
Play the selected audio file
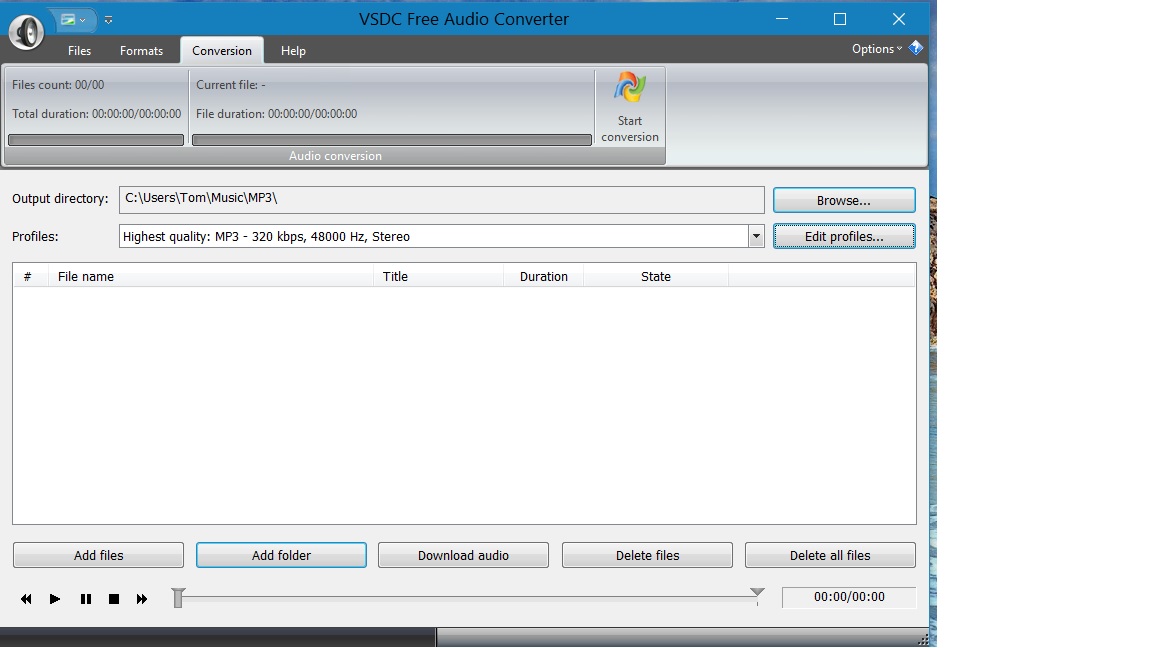(x=55, y=599)
